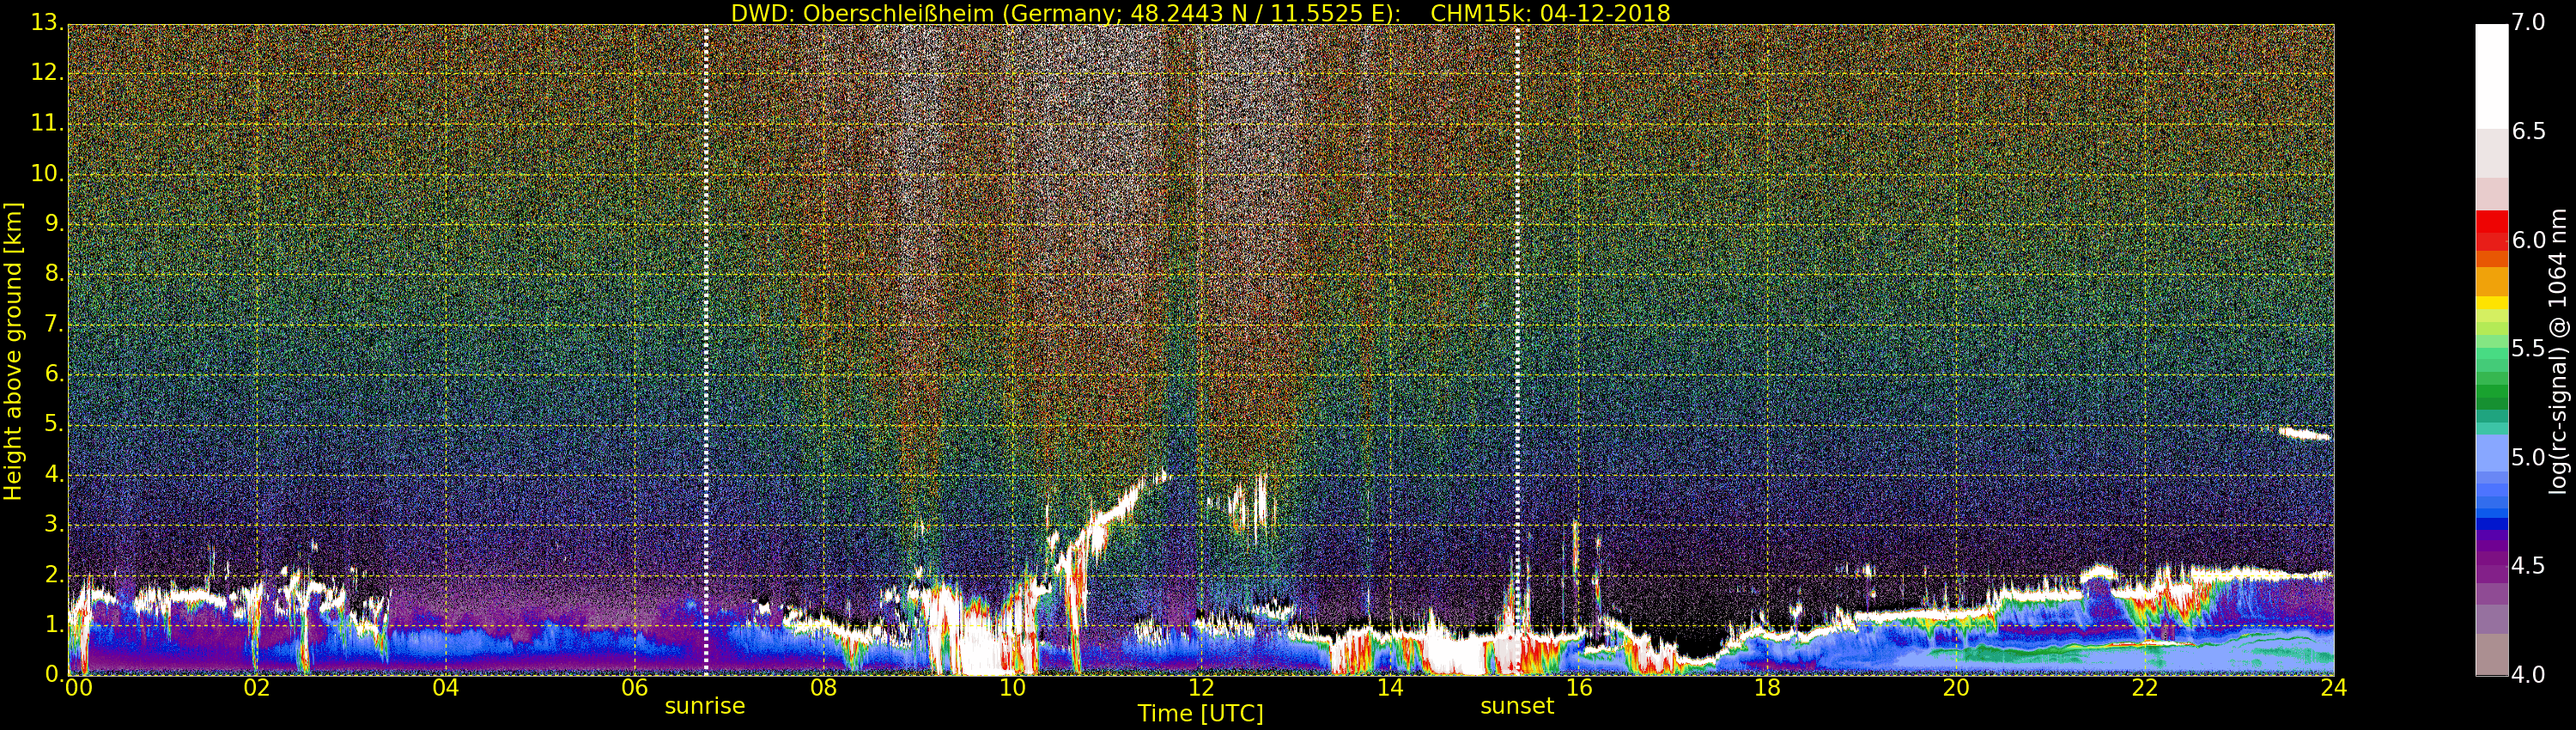Click the "6." height axis tick label
Image resolution: width=2576 pixels, height=730 pixels.
pyautogui.click(x=54, y=374)
